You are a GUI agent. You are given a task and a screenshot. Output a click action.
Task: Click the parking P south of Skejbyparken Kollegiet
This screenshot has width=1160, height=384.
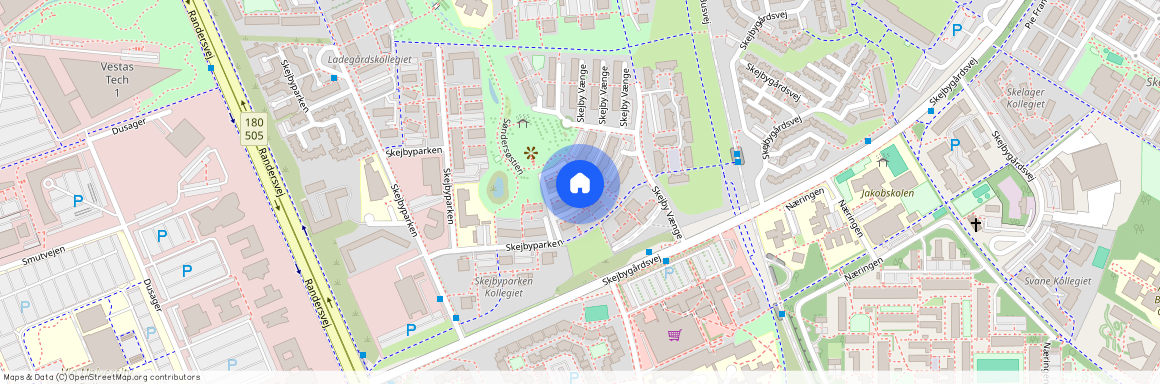point(411,329)
